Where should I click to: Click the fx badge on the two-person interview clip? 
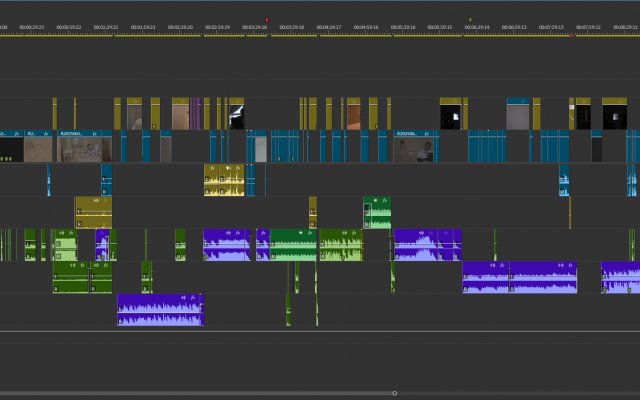[x=427, y=133]
